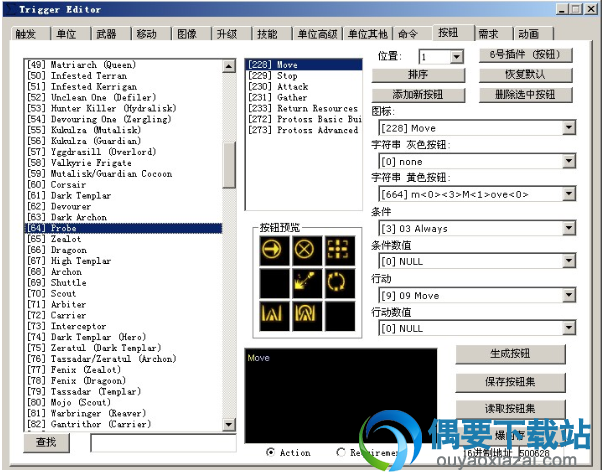Screen dimensions: 602x472
Task: Switch to the 命令 tab
Action: 412,34
